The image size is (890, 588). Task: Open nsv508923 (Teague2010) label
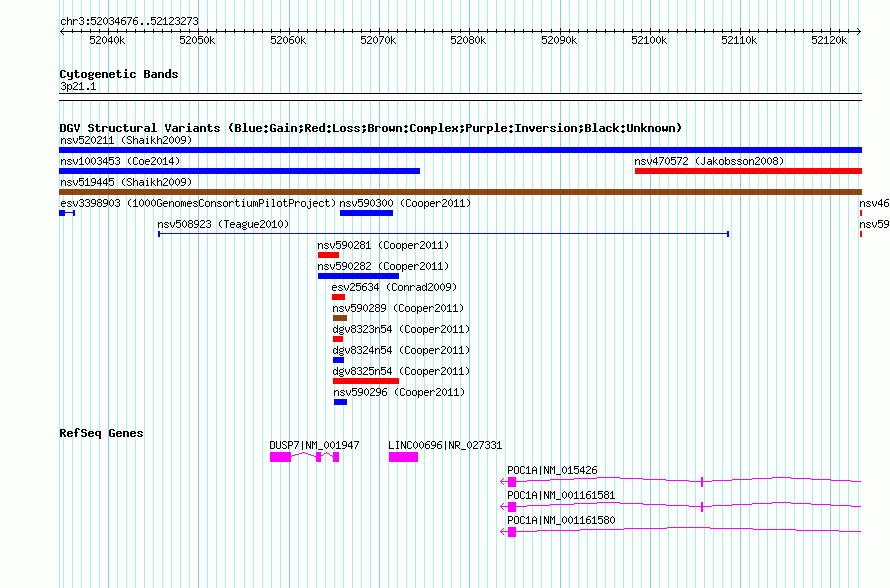[x=223, y=224]
